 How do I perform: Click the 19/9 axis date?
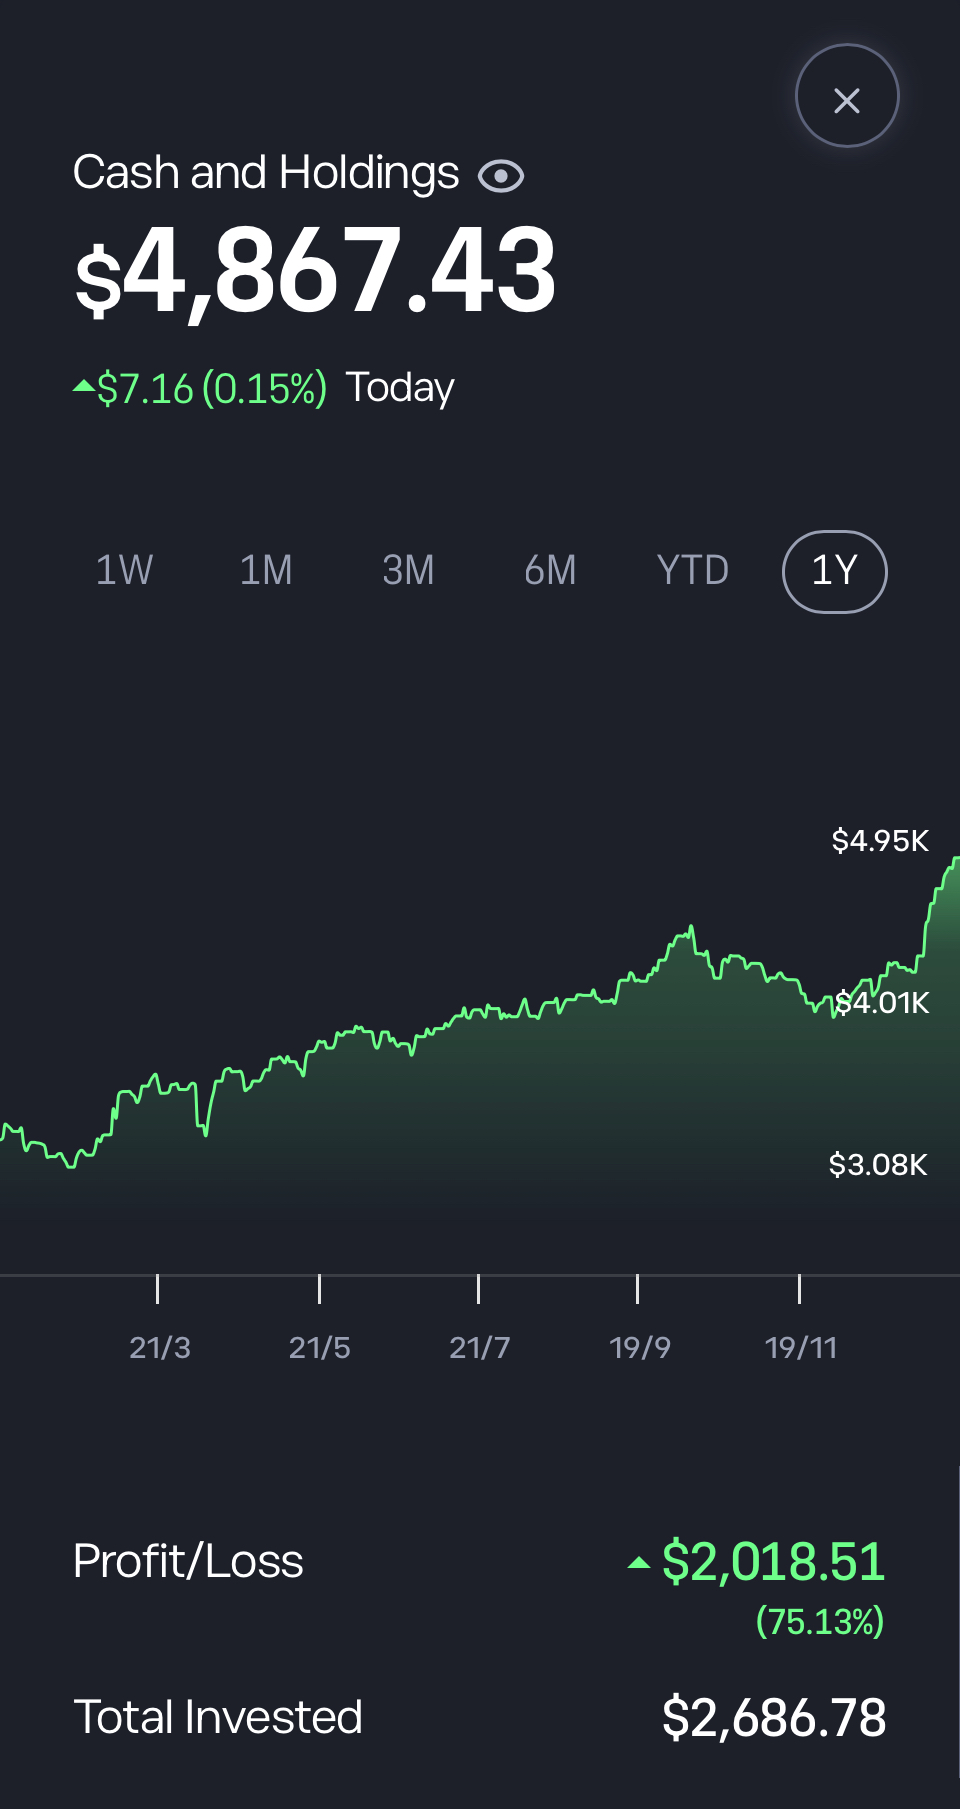tap(639, 1347)
